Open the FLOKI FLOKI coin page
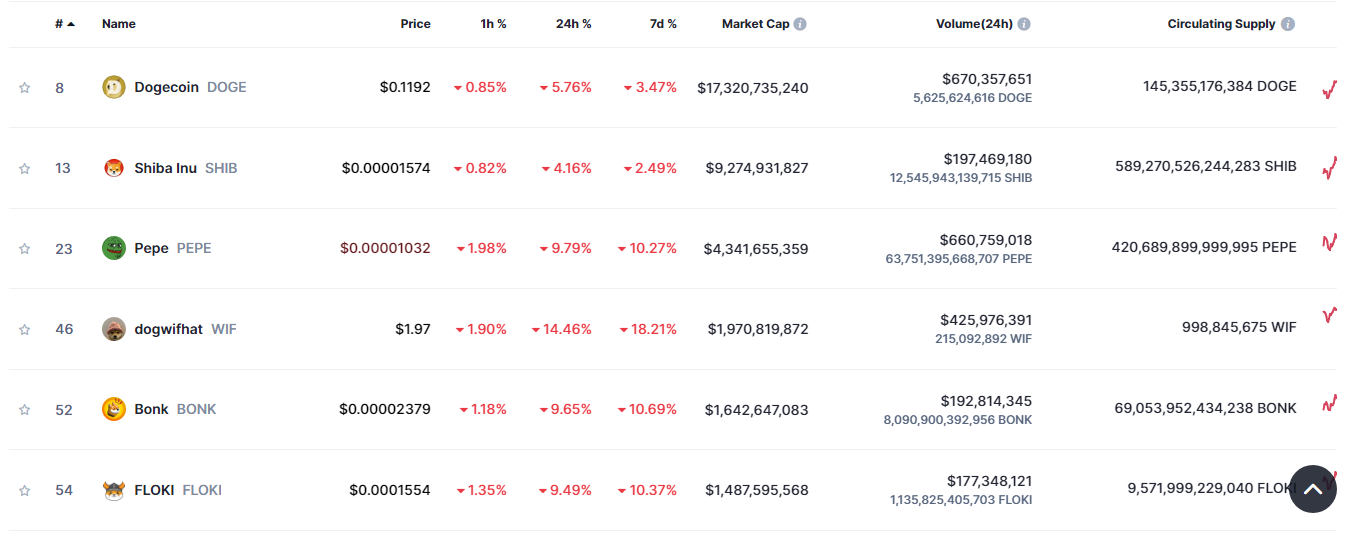1345x533 pixels. [178, 490]
